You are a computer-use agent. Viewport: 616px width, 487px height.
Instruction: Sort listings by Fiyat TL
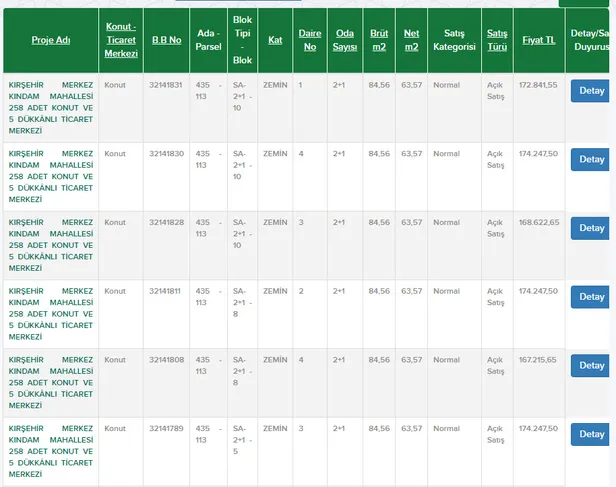pos(539,40)
